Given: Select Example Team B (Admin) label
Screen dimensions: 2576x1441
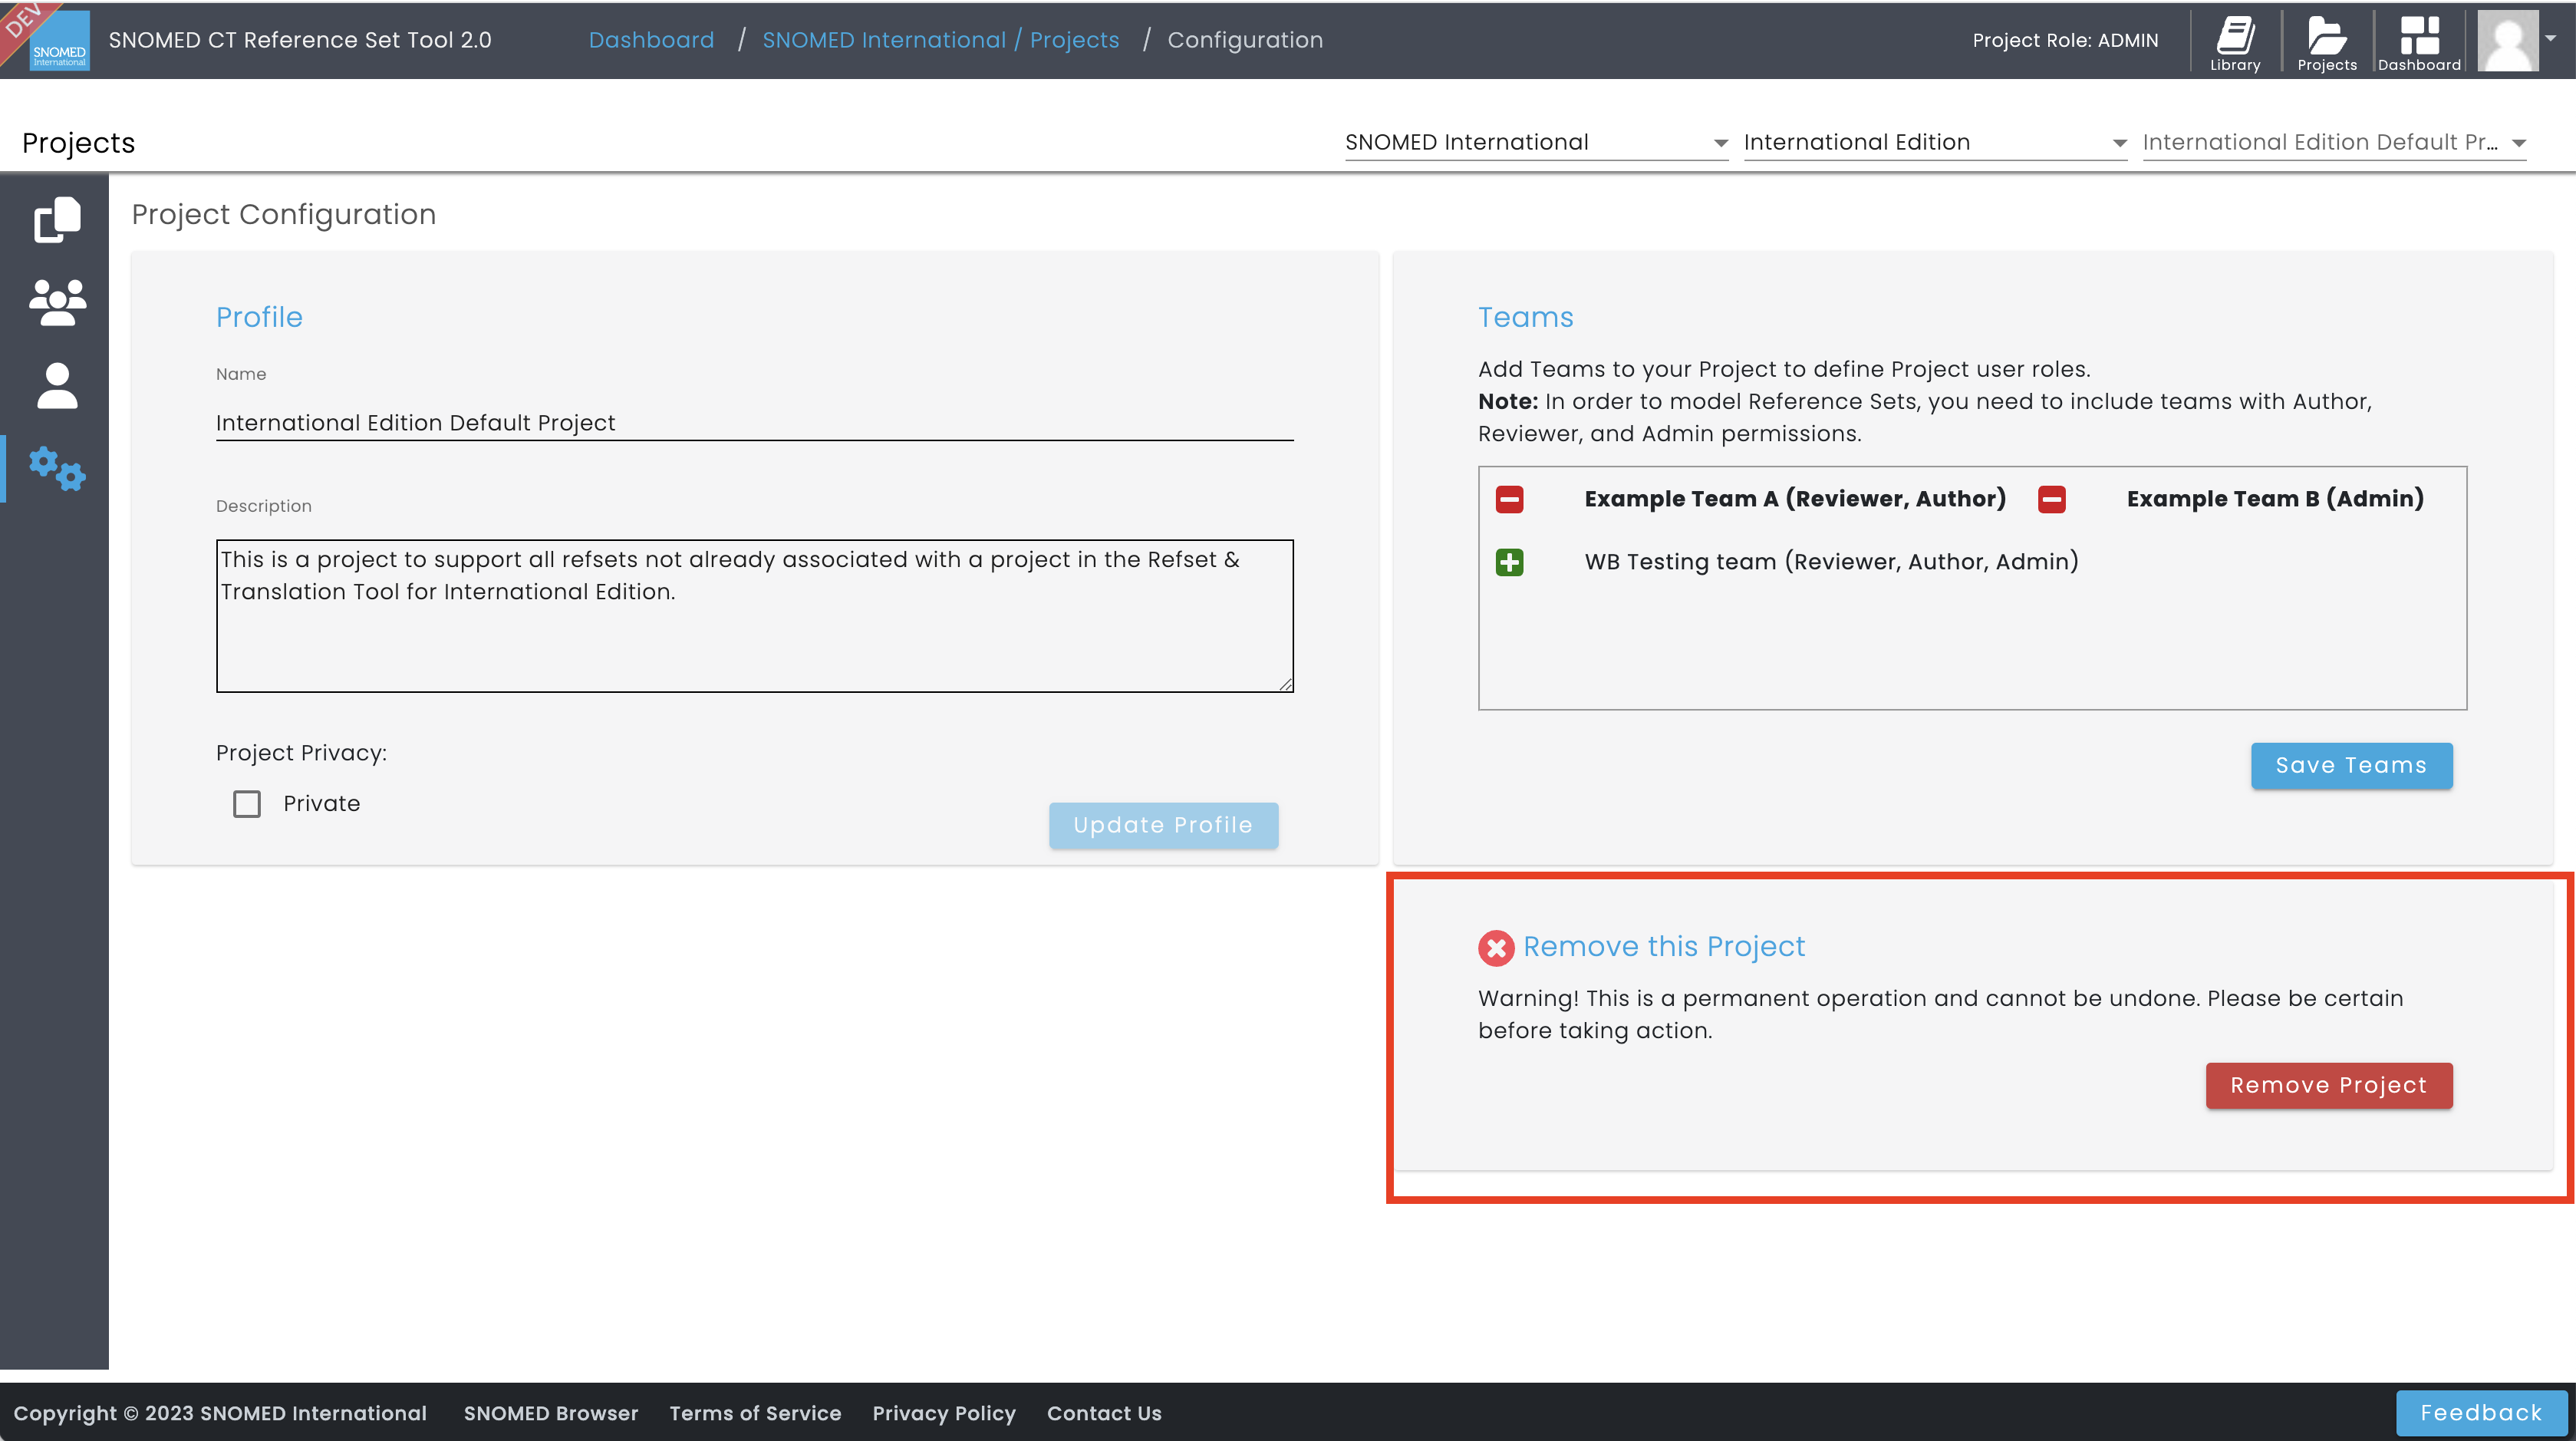Looking at the screenshot, I should tap(2275, 499).
